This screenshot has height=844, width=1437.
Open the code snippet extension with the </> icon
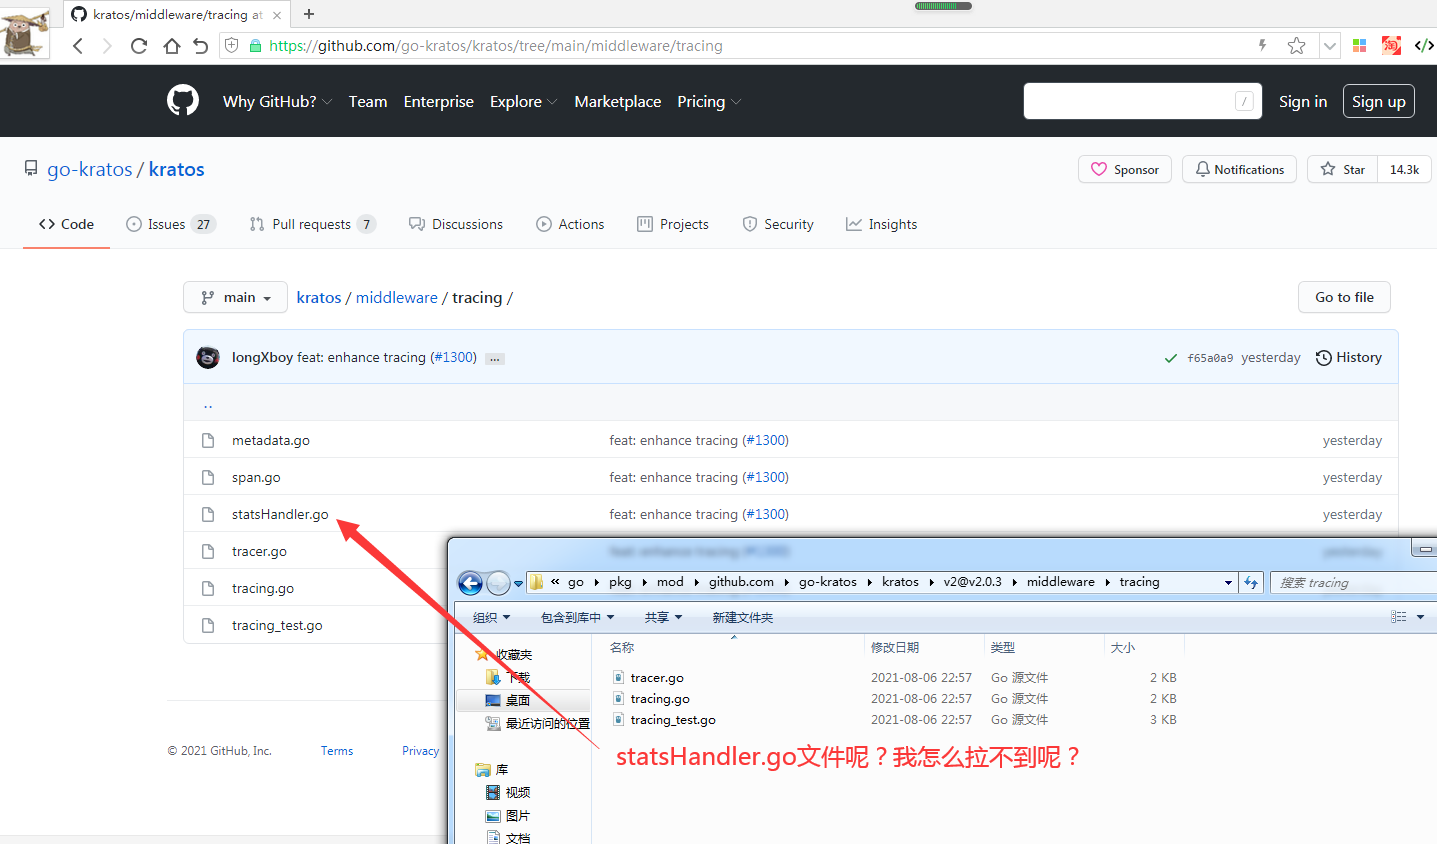point(1424,45)
